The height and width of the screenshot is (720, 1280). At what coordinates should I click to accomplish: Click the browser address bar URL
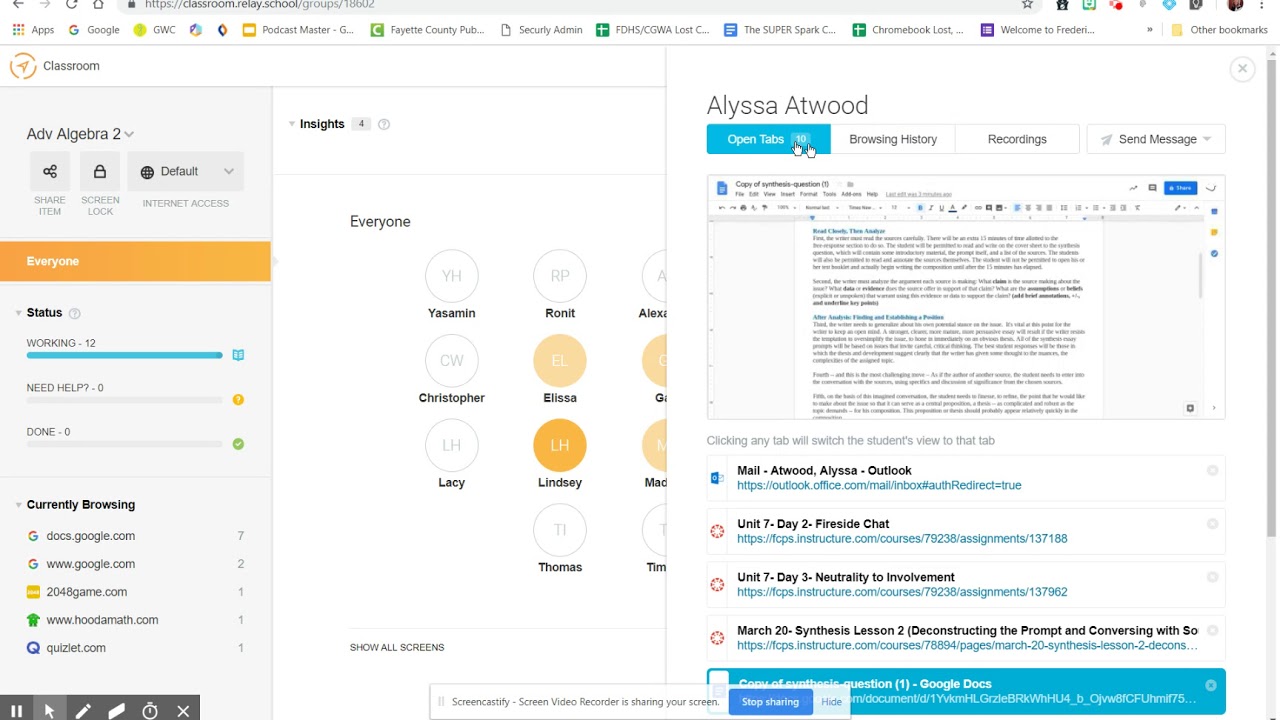coord(260,5)
